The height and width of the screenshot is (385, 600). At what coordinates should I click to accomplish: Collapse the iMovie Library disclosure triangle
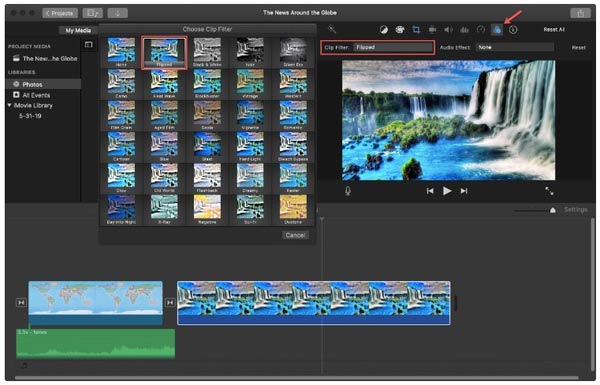(10, 105)
